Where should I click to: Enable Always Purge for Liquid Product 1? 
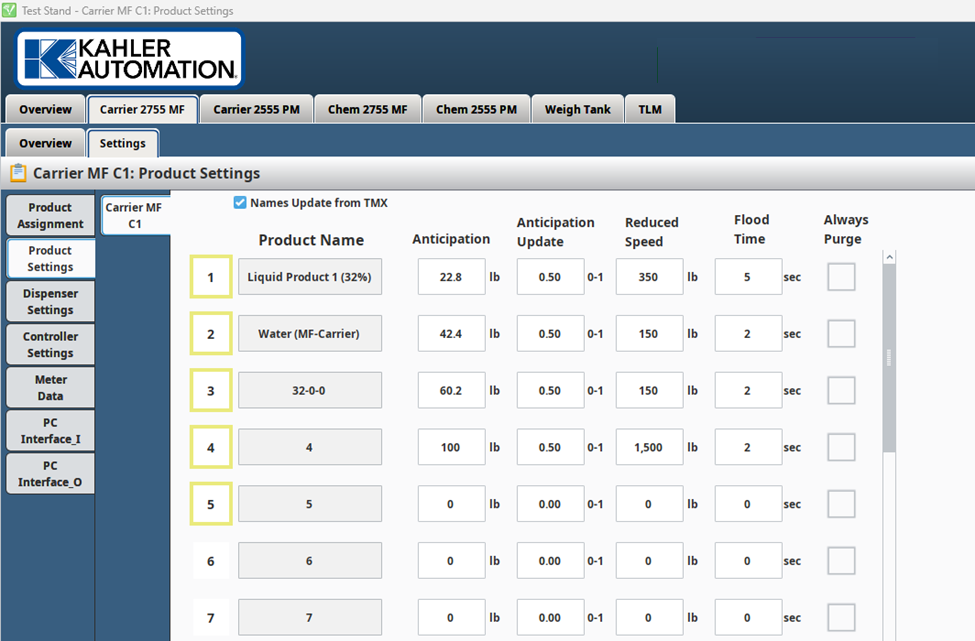click(x=841, y=277)
